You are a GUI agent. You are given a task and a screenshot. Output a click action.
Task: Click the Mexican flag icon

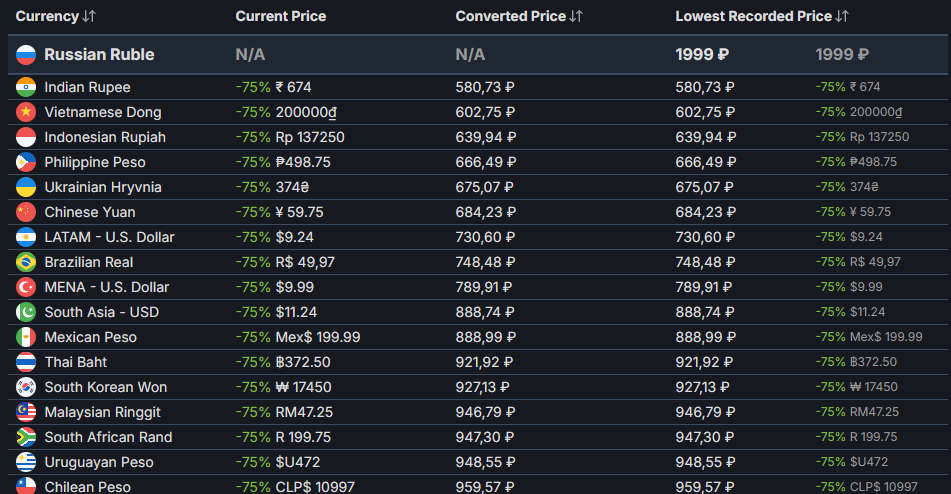[x=26, y=337]
